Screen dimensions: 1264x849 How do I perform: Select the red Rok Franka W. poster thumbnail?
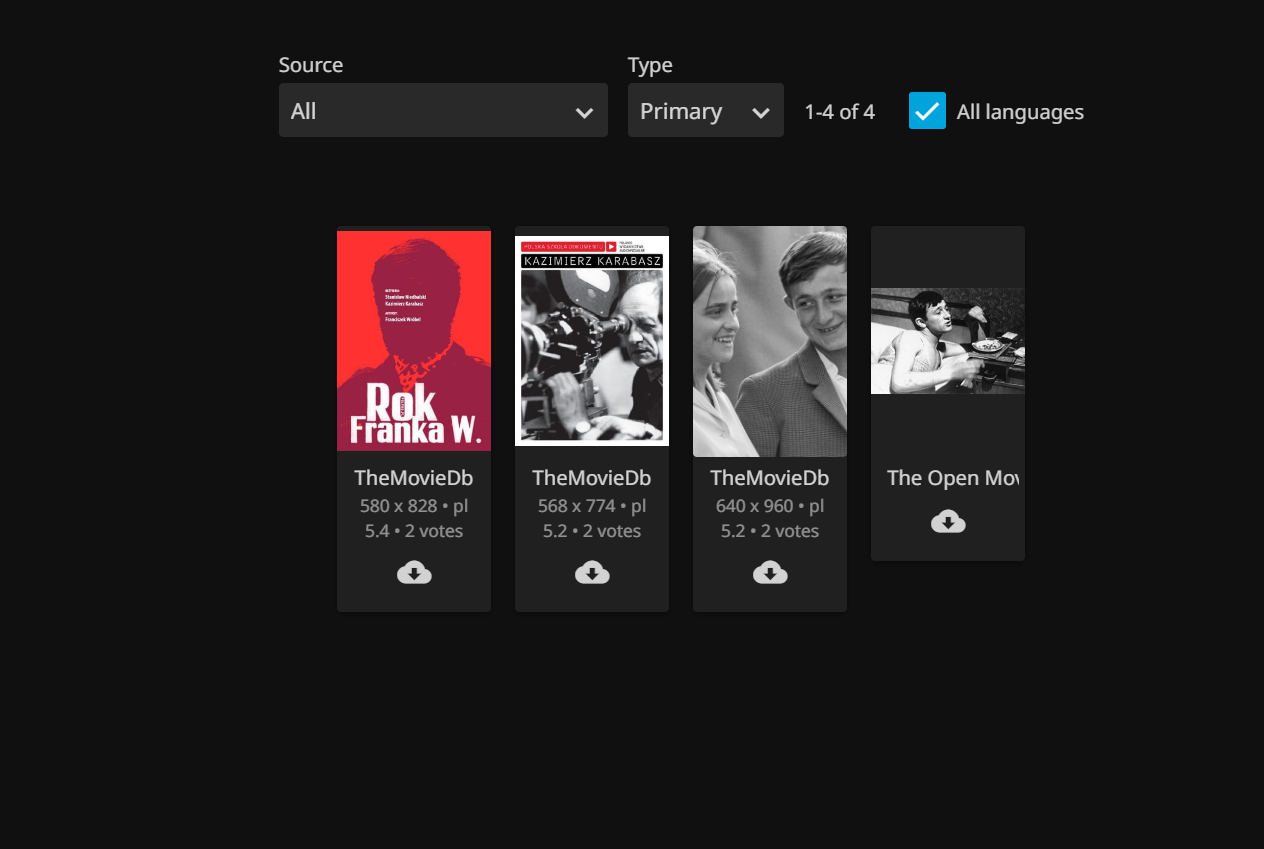point(414,341)
